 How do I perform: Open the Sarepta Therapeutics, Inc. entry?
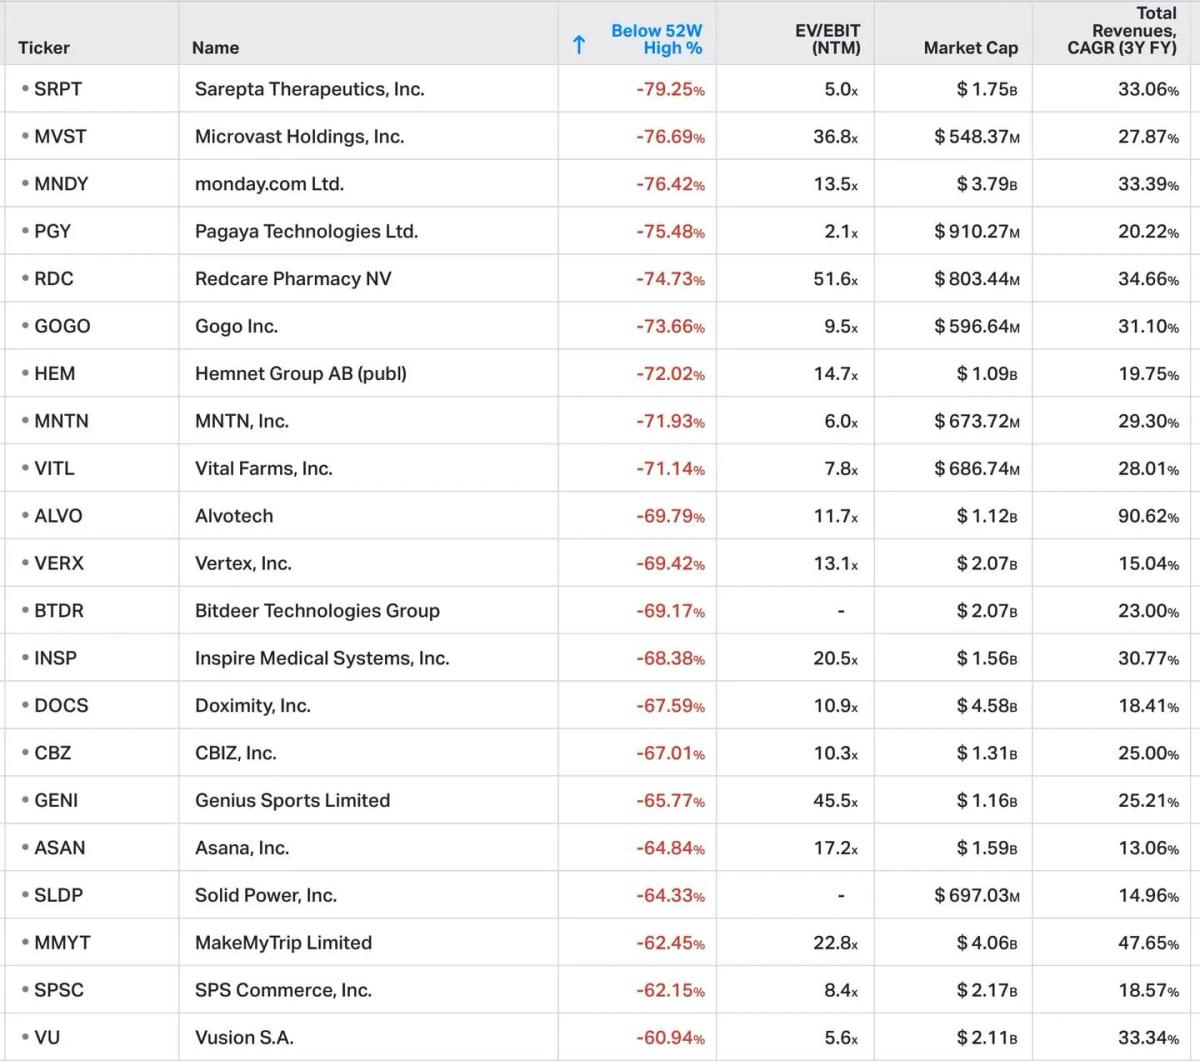coord(307,89)
